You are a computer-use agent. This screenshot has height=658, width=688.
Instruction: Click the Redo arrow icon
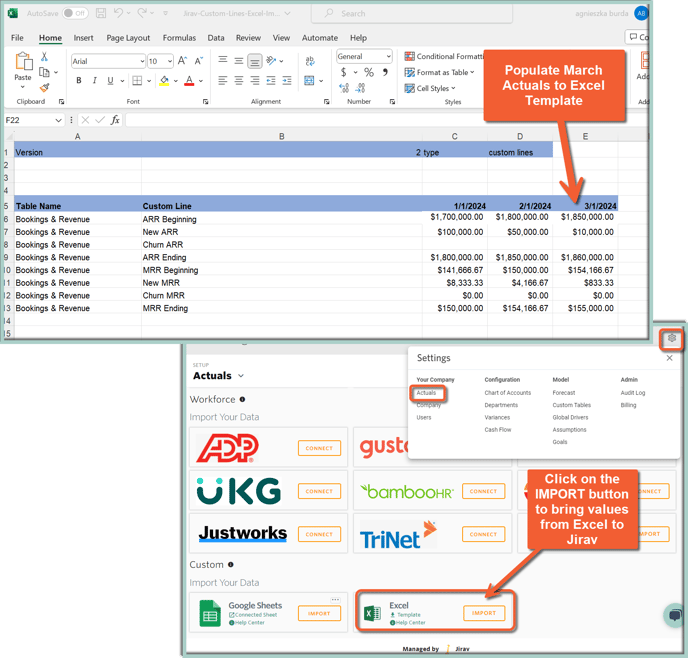142,13
